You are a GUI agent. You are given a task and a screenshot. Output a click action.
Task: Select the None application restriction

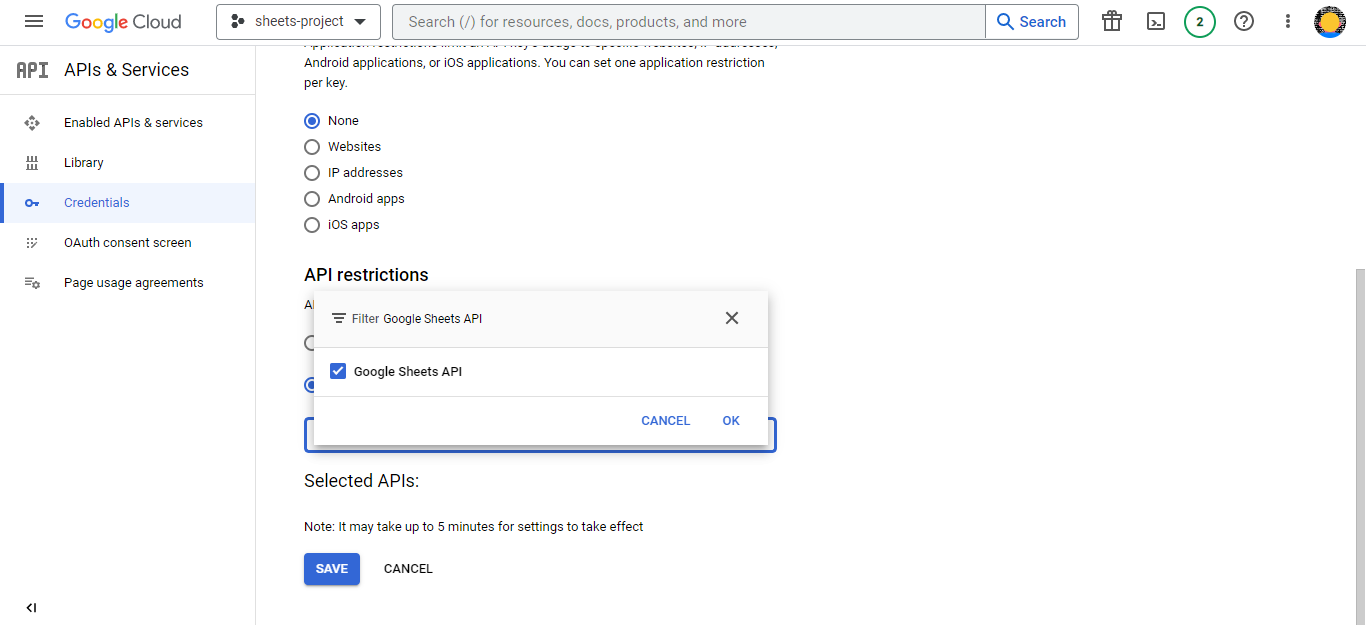pyautogui.click(x=312, y=121)
